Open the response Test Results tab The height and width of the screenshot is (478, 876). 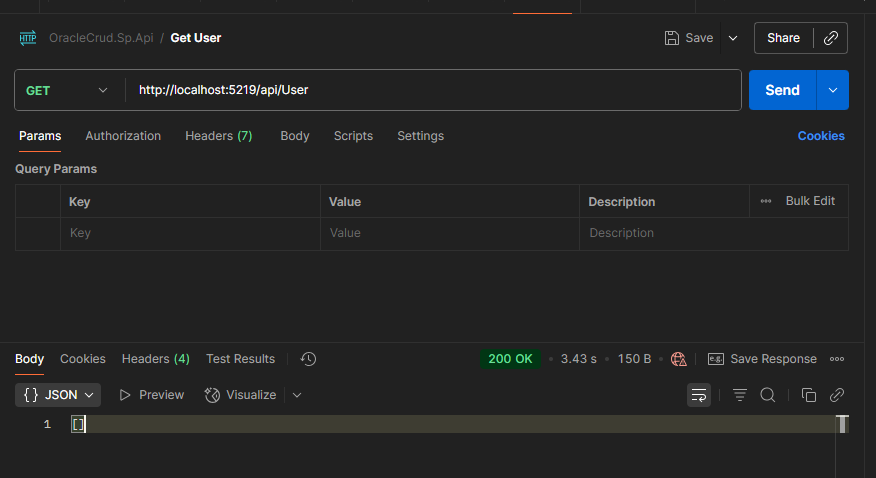(x=240, y=359)
